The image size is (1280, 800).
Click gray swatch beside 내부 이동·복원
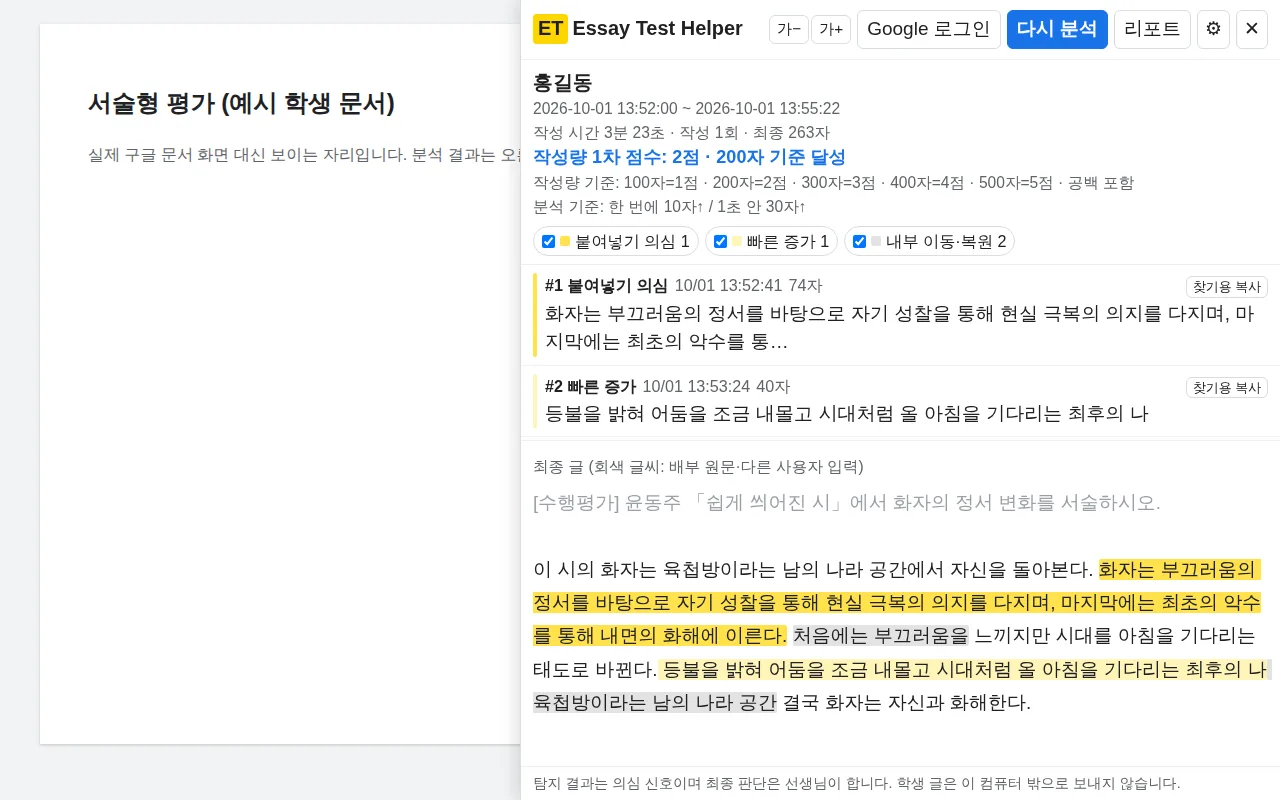876,241
